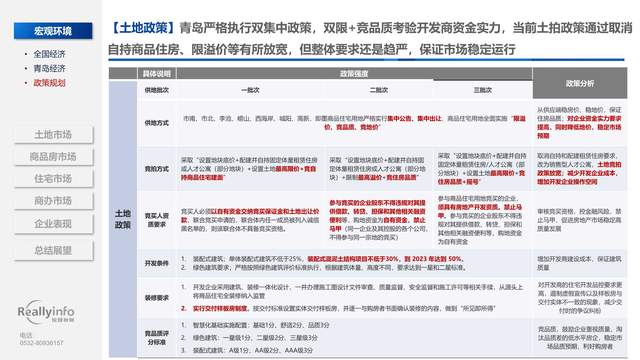Select the 具体说明 column header
640x360 pixels.
(x=156, y=74)
